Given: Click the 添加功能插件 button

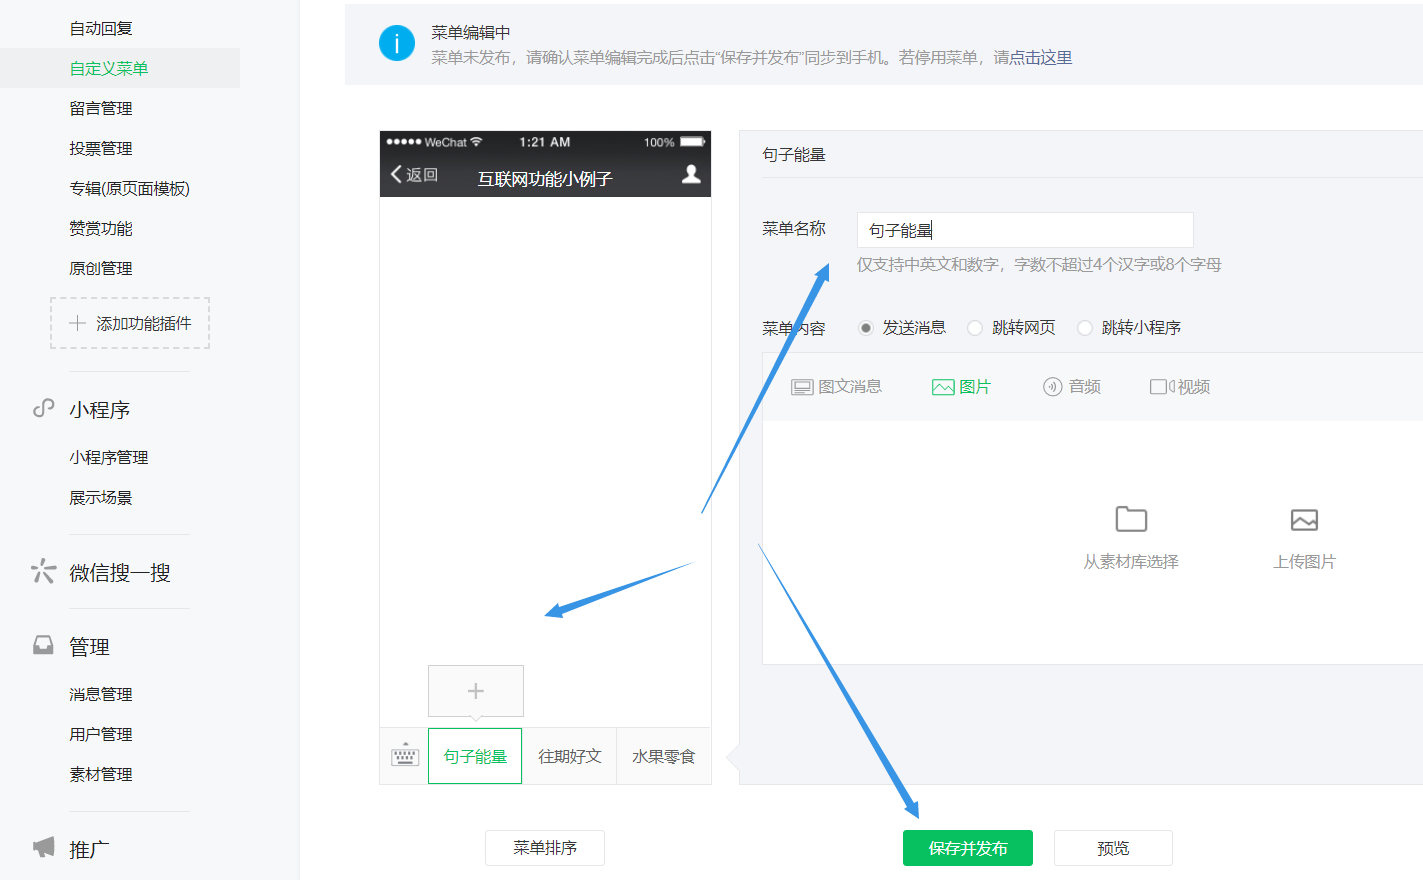Looking at the screenshot, I should coord(130,323).
